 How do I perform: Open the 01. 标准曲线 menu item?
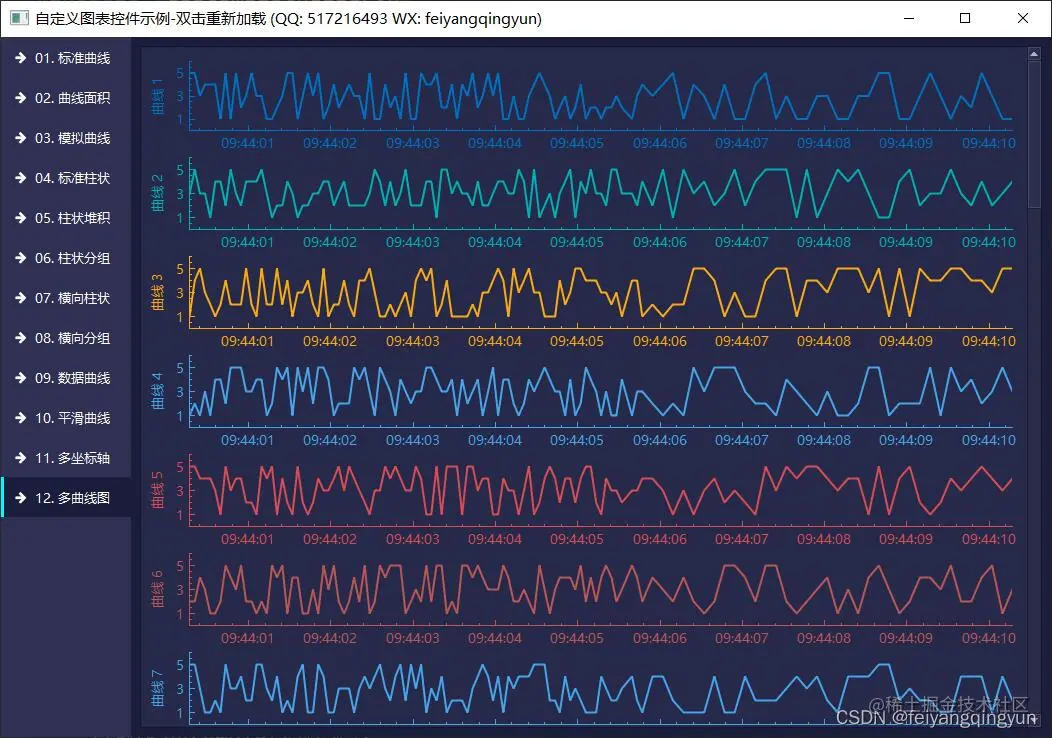(x=65, y=58)
